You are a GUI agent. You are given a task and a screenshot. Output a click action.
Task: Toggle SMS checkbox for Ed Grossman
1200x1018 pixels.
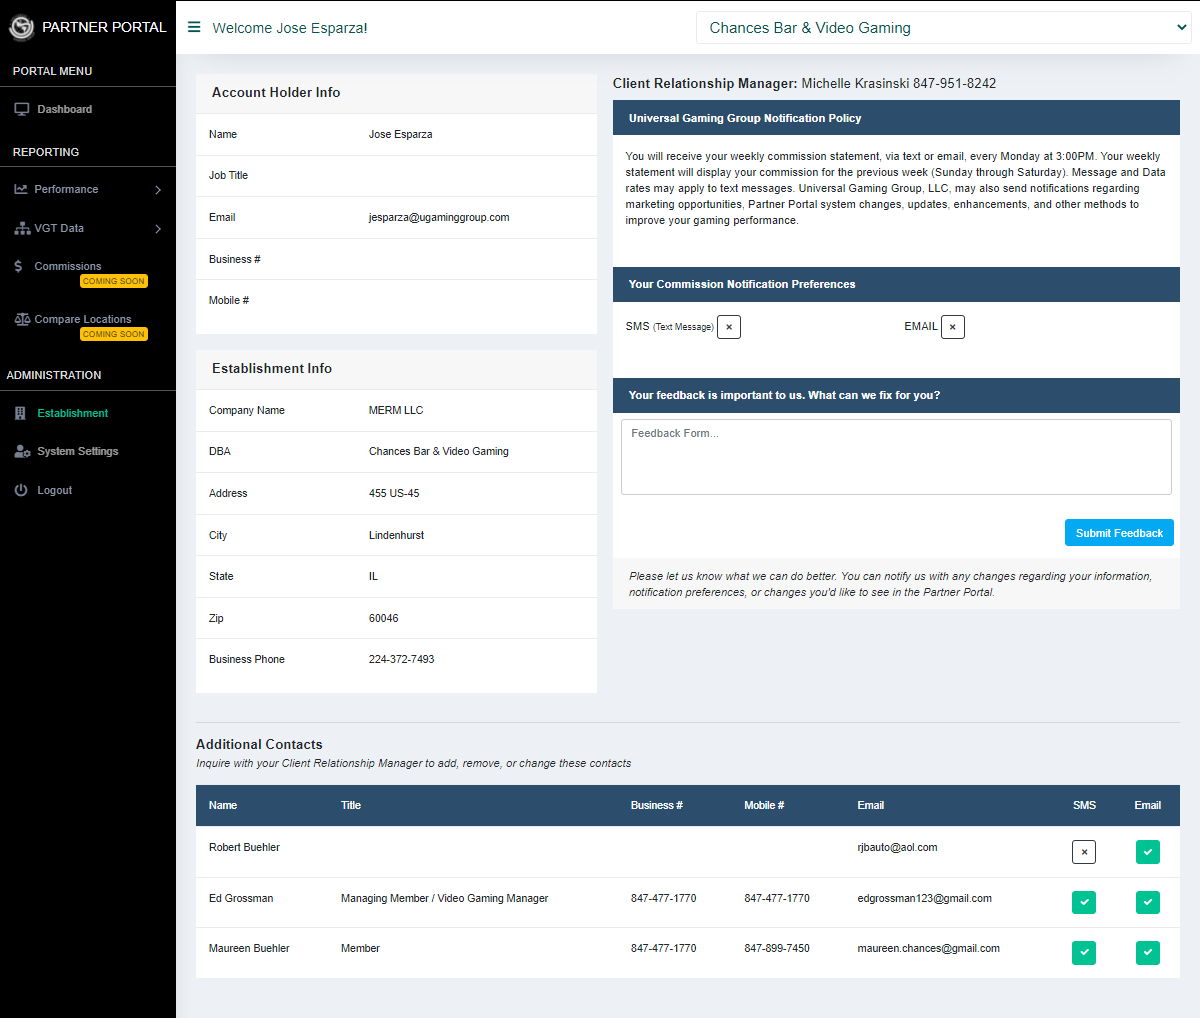[x=1084, y=902]
